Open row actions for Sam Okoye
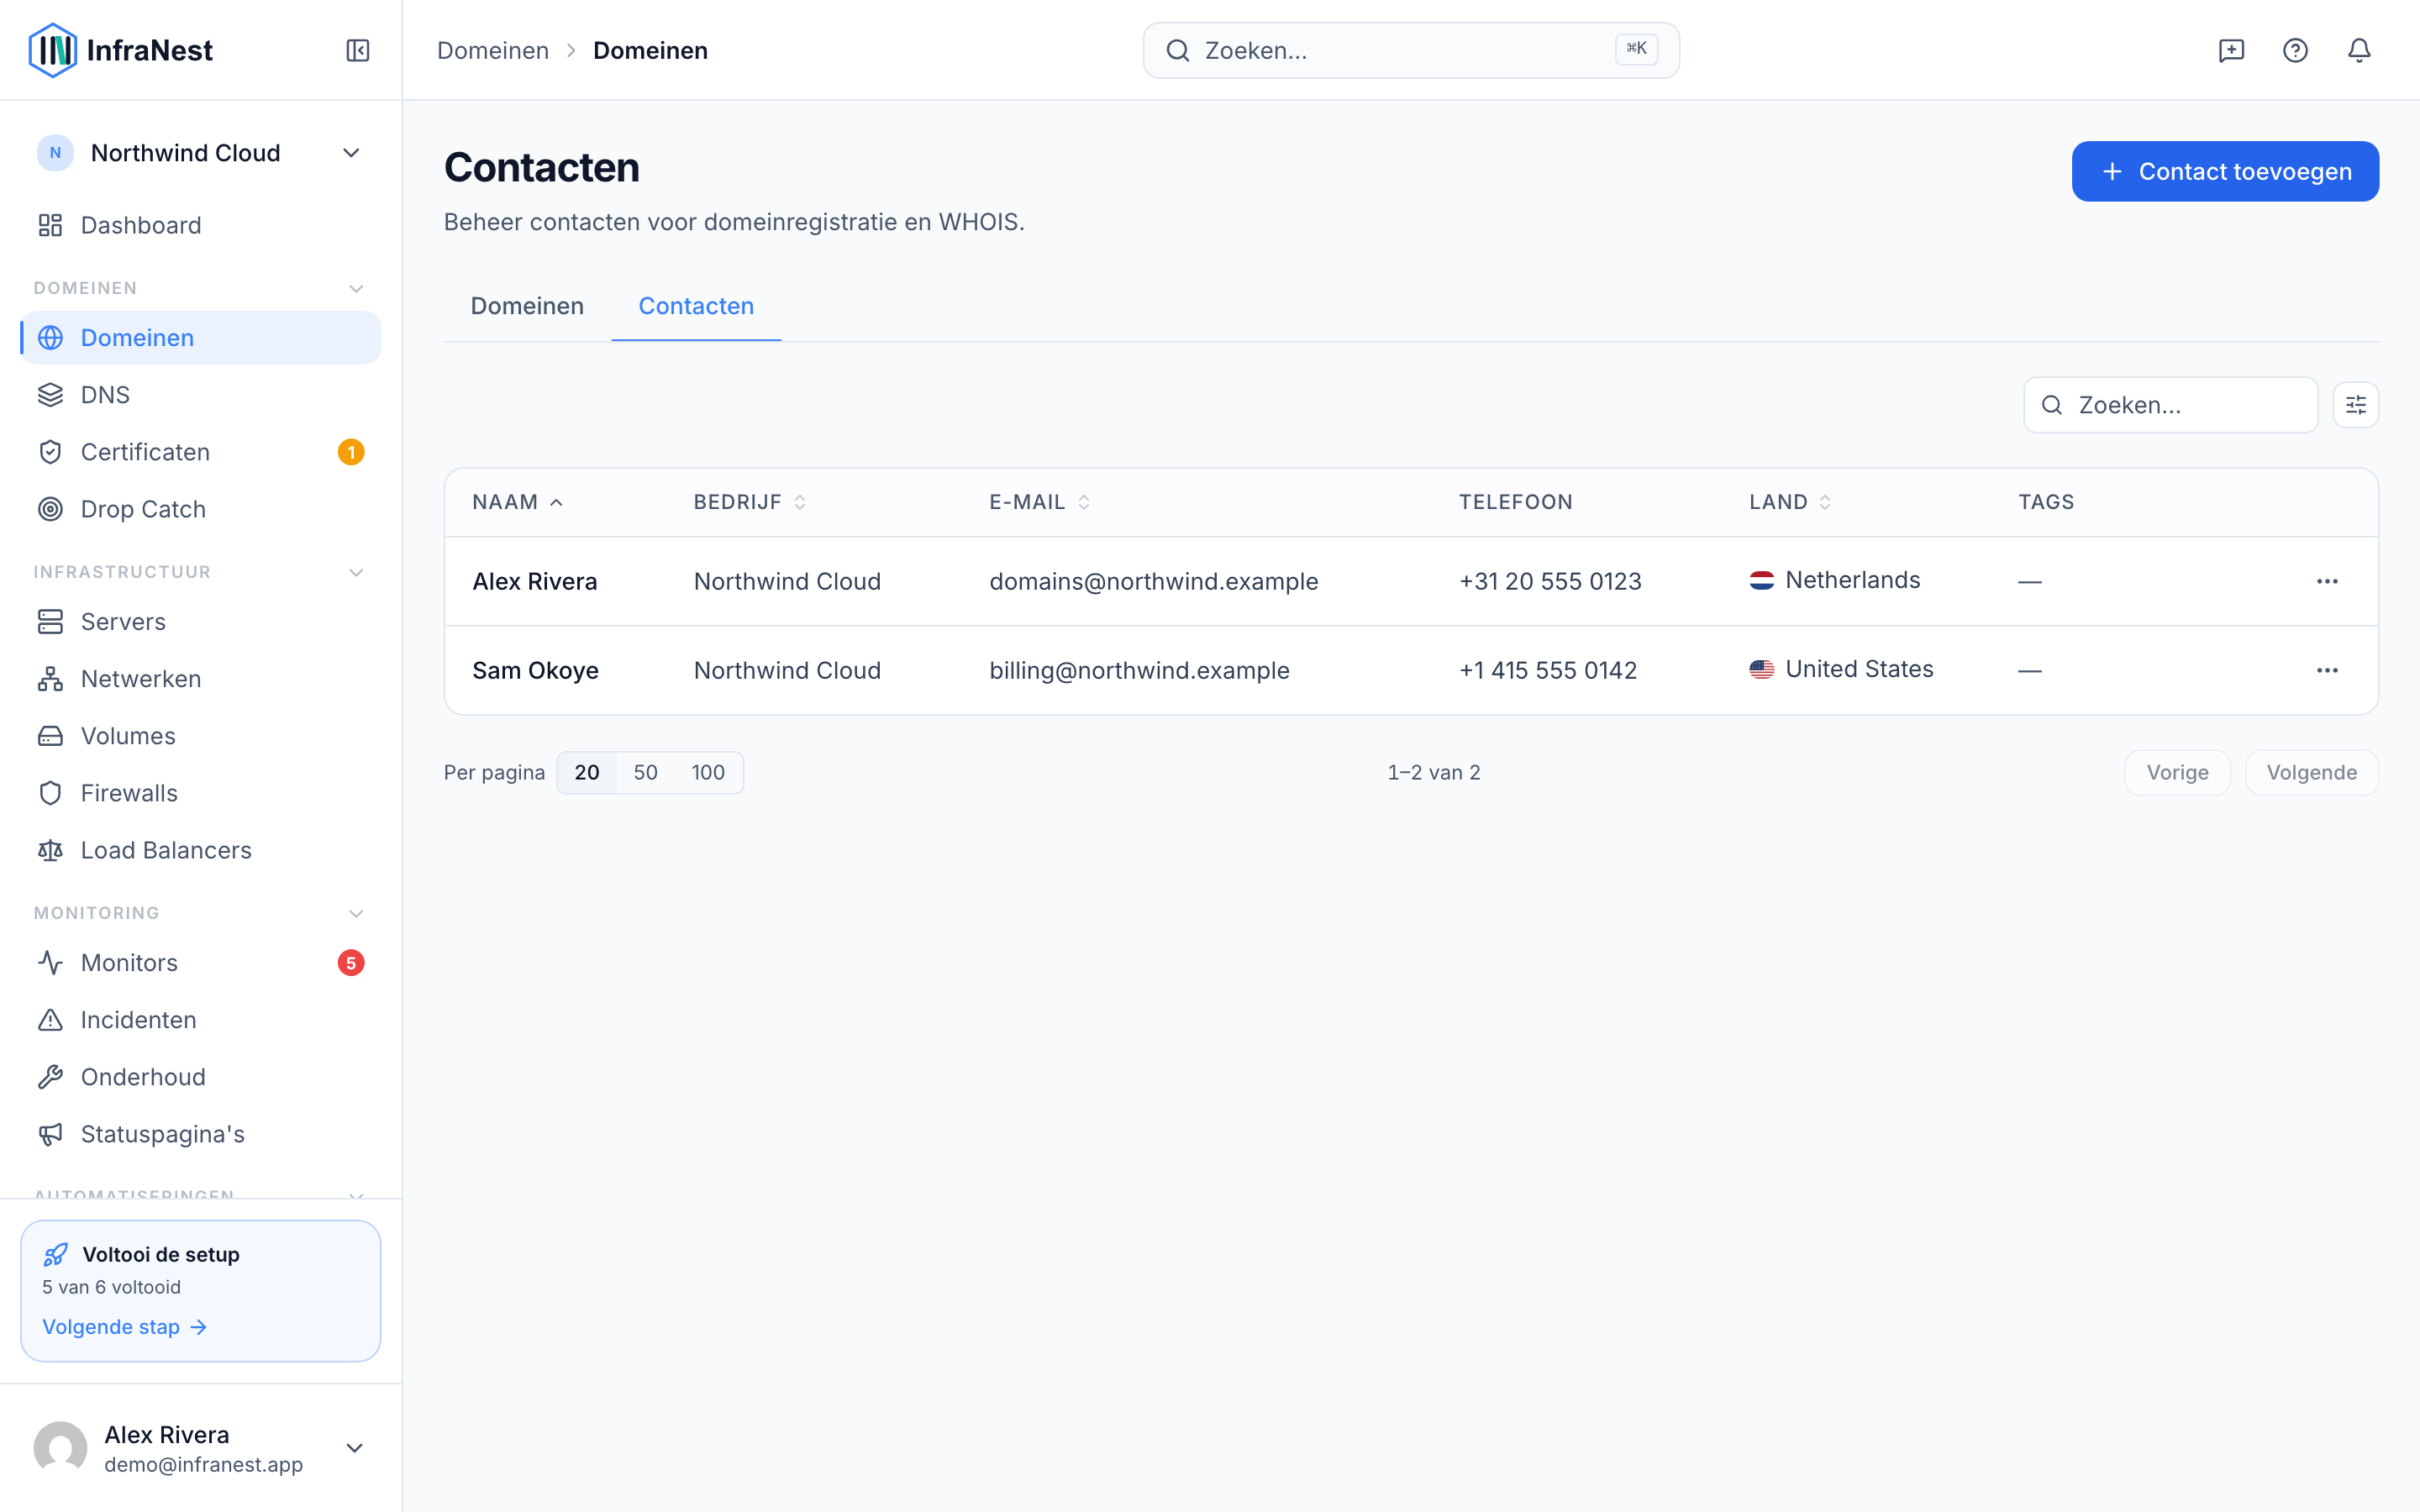This screenshot has height=1512, width=2420. [x=2327, y=670]
